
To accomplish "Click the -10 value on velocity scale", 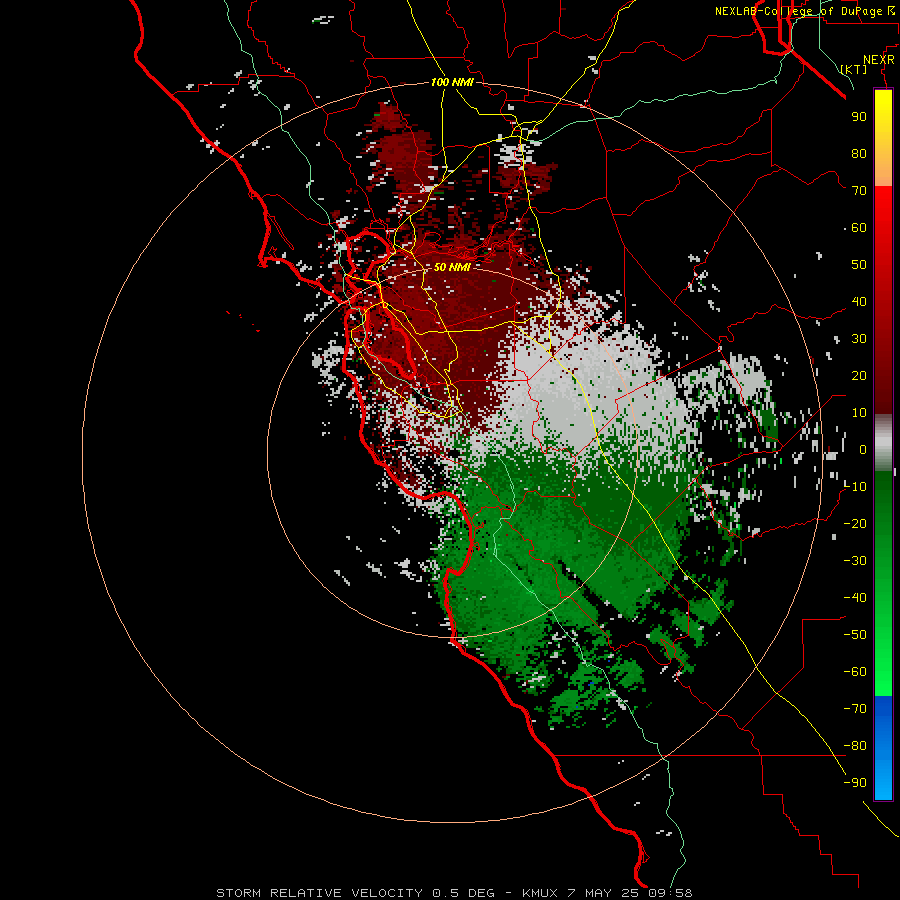I will click(855, 487).
